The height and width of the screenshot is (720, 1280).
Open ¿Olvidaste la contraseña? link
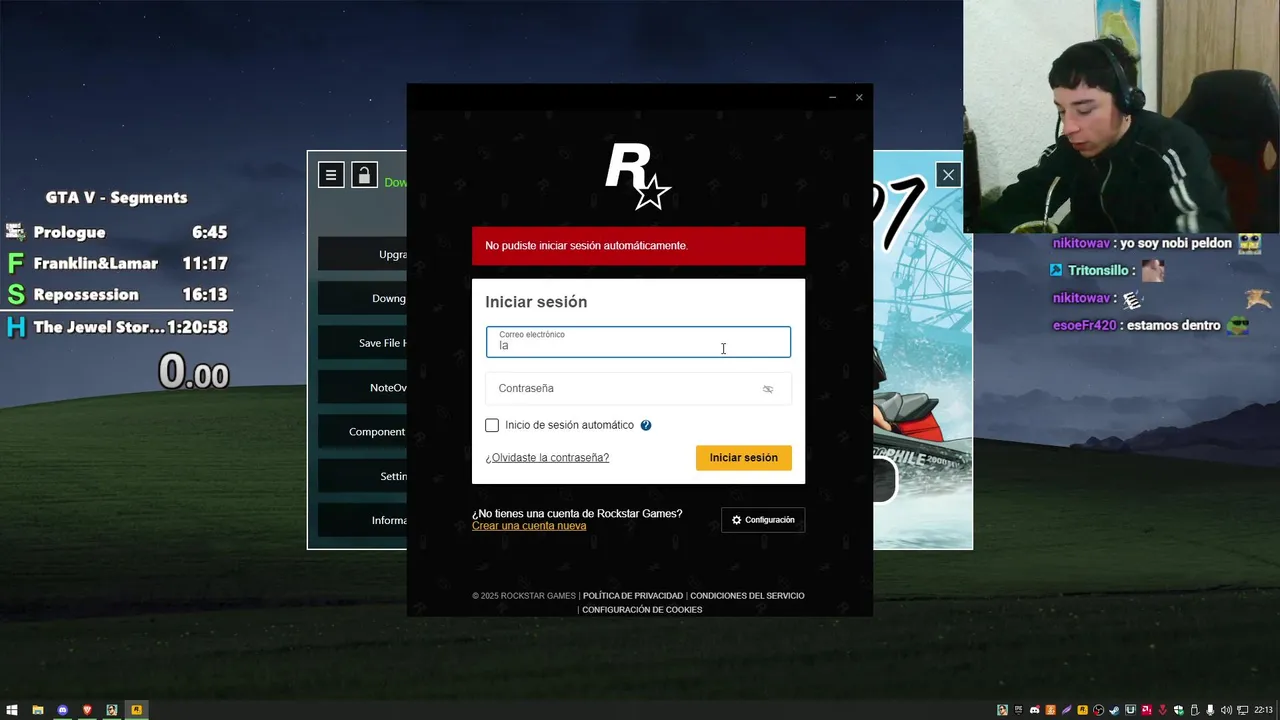pyautogui.click(x=547, y=458)
